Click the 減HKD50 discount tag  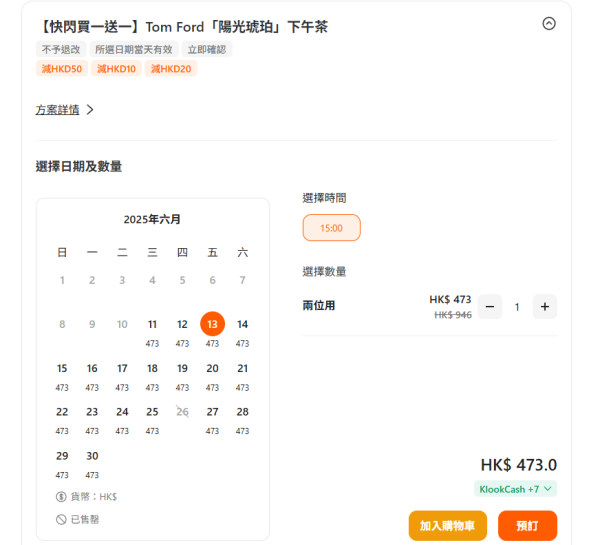point(62,69)
